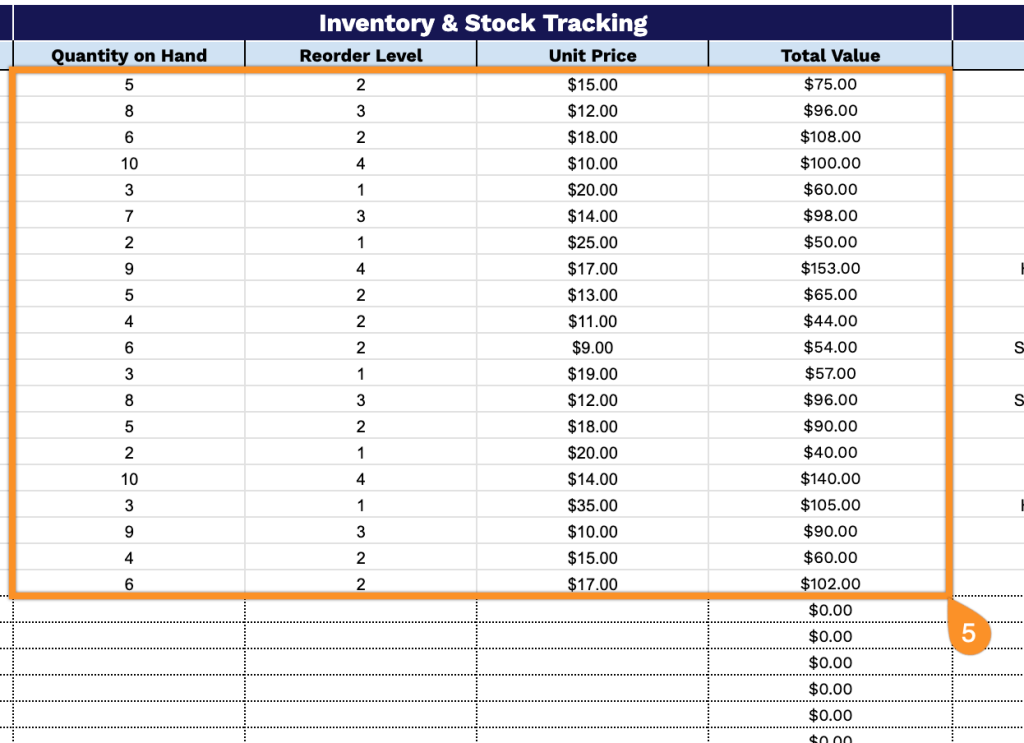Click the $102.00 total value cell
The image size is (1024, 743).
pyautogui.click(x=830, y=584)
